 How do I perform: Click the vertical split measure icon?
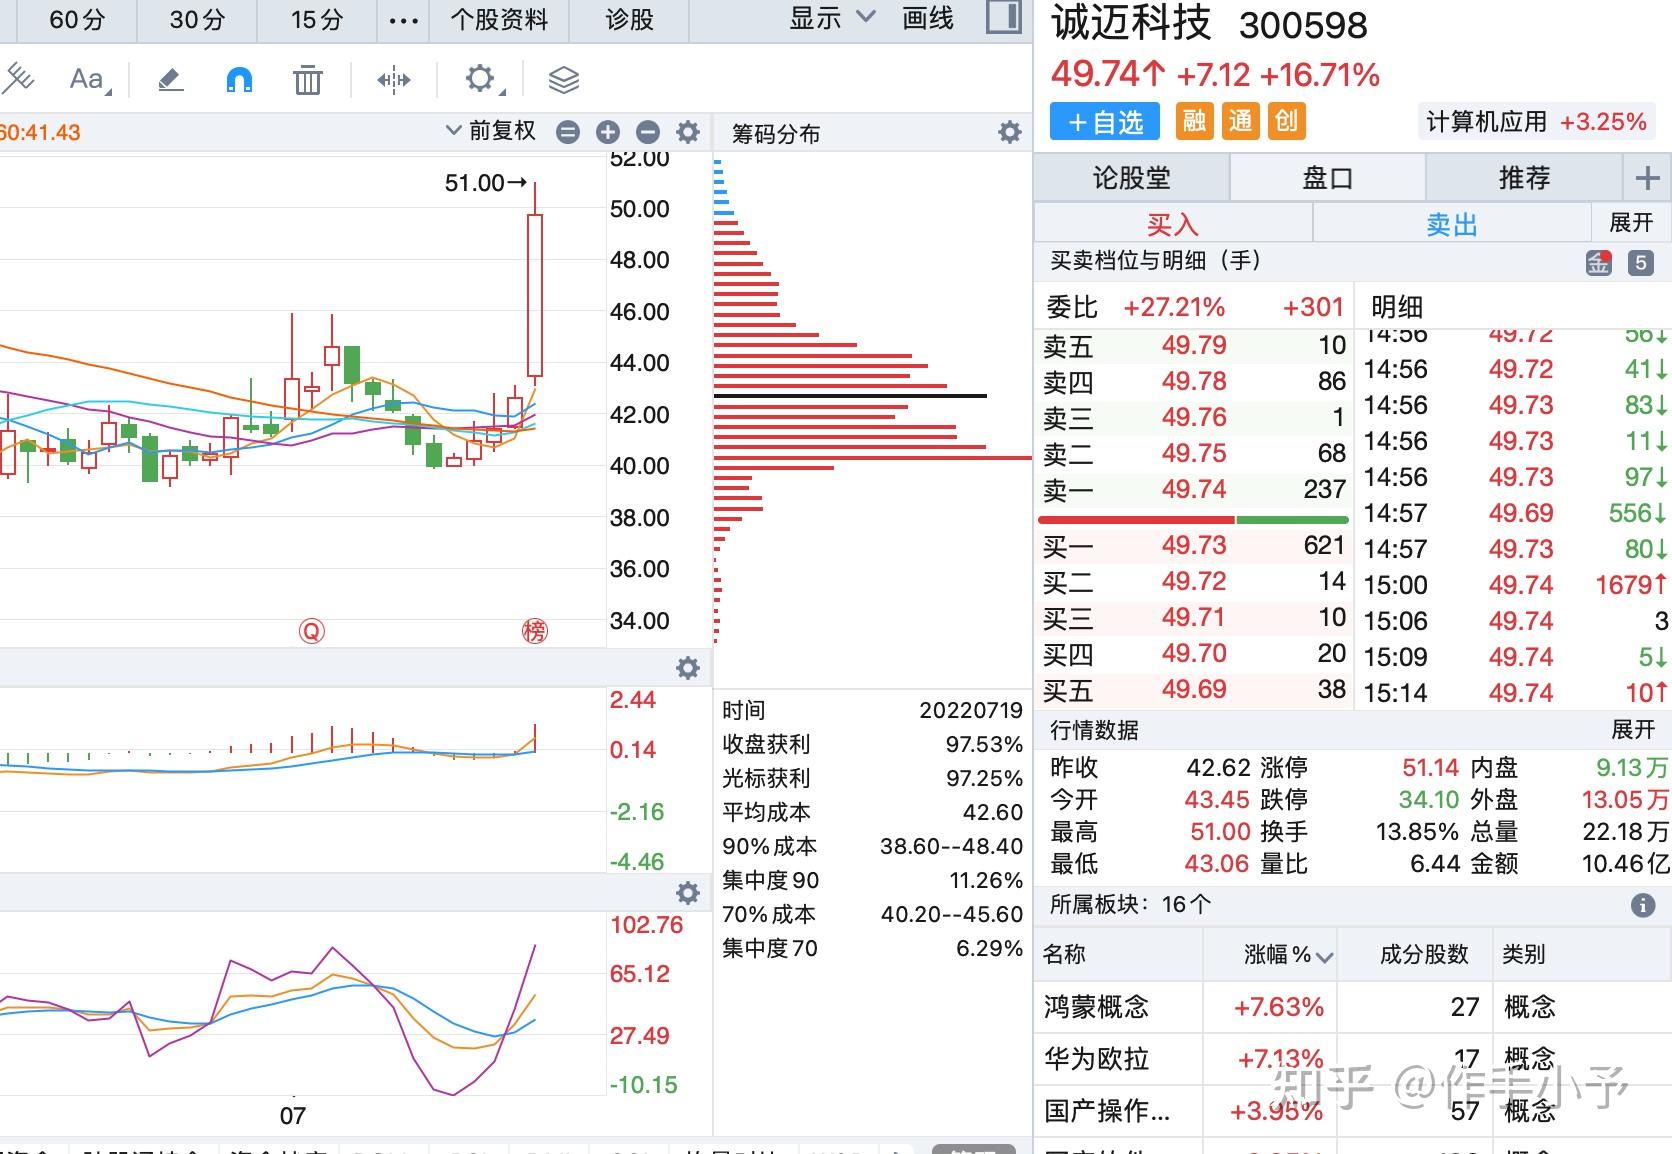tap(394, 80)
